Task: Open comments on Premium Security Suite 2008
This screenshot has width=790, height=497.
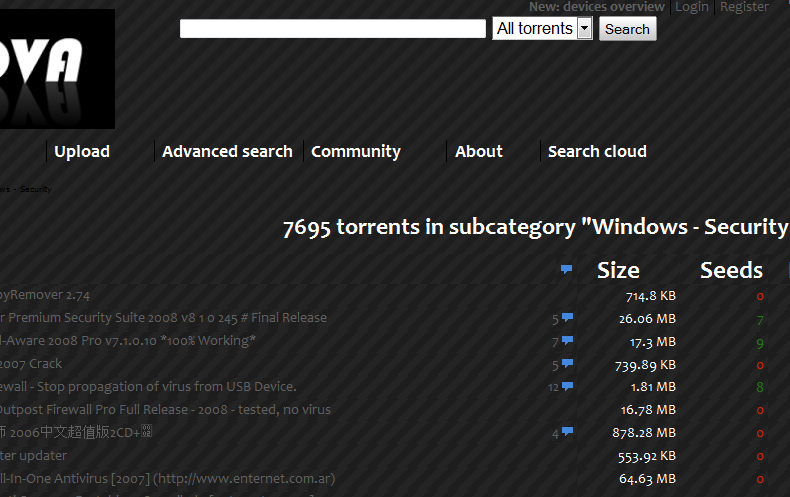Action: [567, 318]
